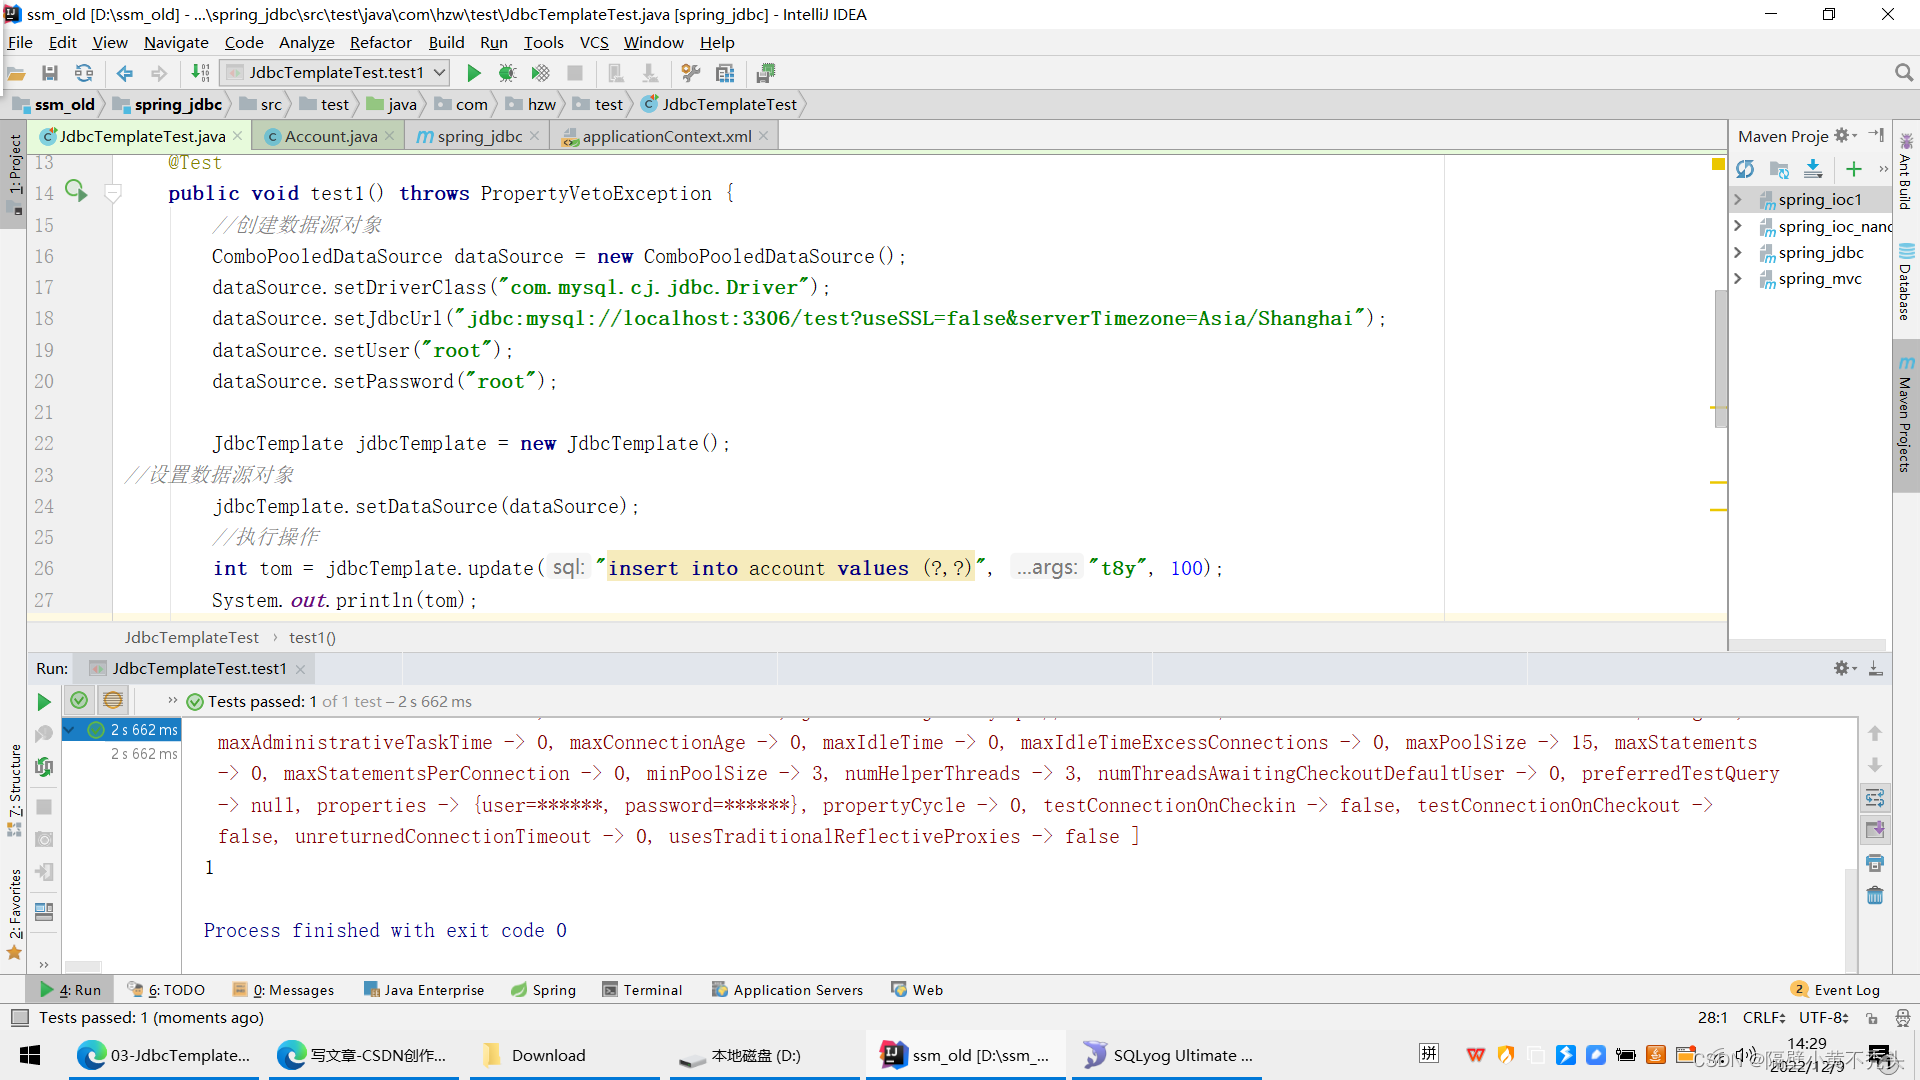Open project structure icon in toolbar

(x=725, y=72)
